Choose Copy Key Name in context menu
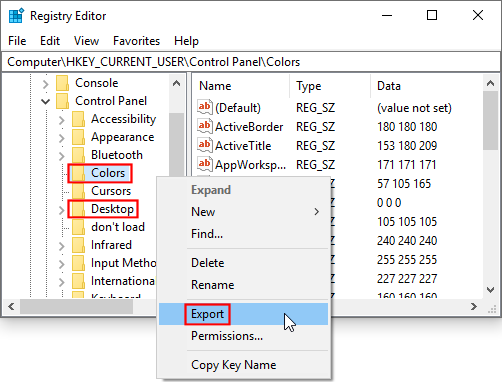The width and height of the screenshot is (502, 382). (x=243, y=365)
